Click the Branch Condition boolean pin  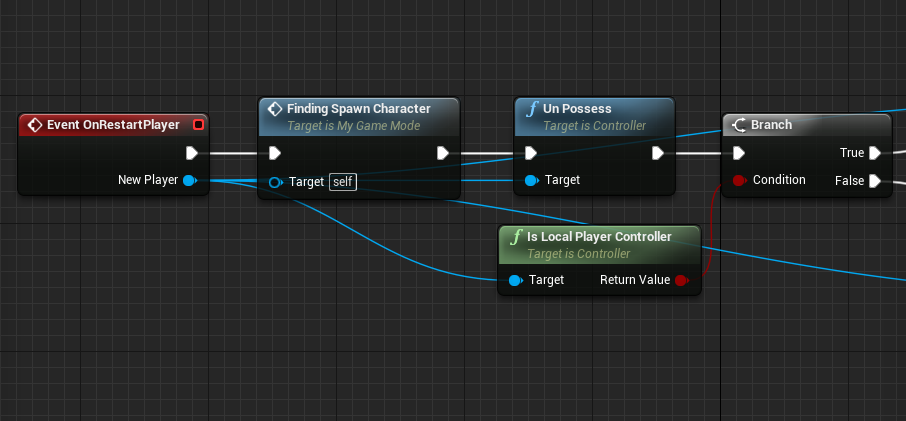pos(739,180)
